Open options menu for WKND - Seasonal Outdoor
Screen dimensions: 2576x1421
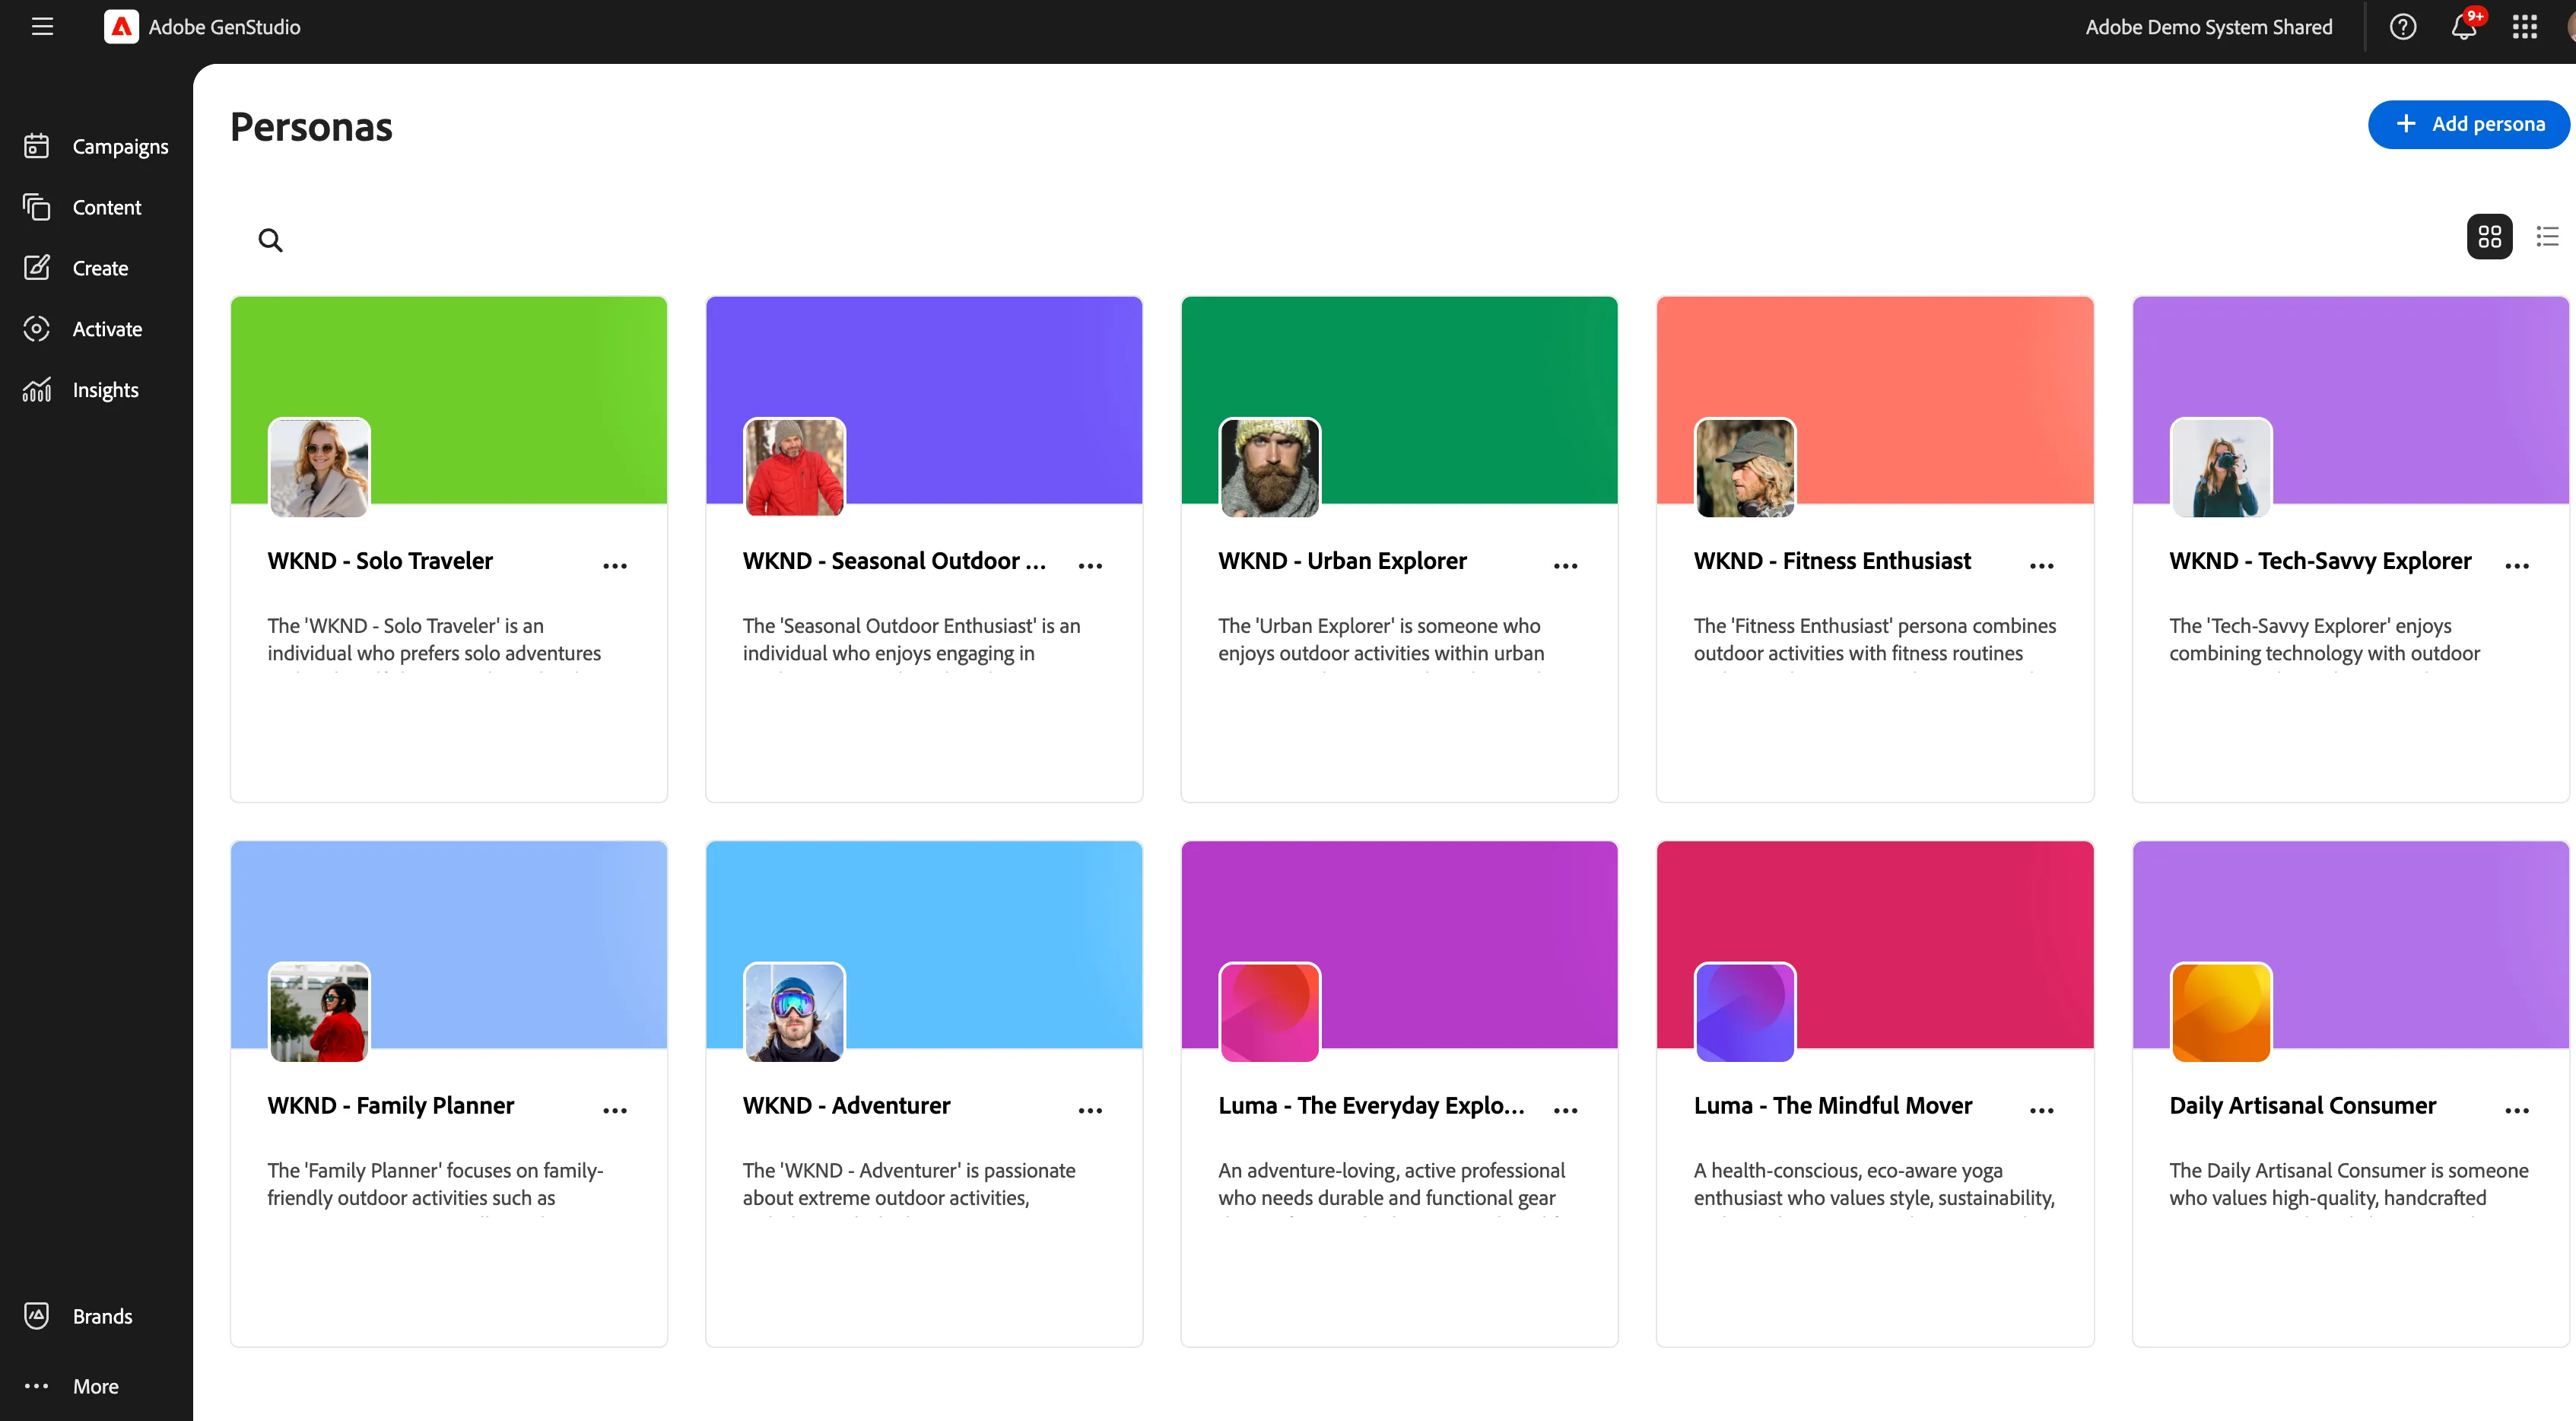[x=1090, y=565]
